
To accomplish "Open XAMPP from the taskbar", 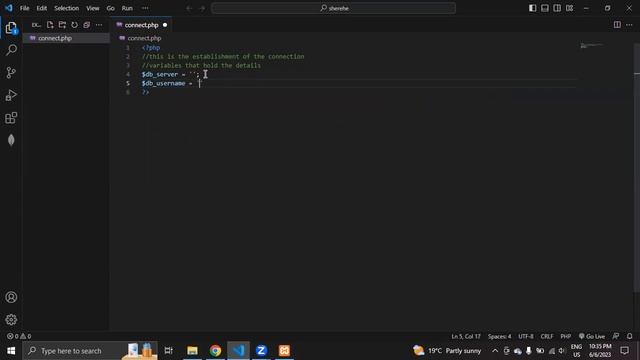I will tap(284, 351).
